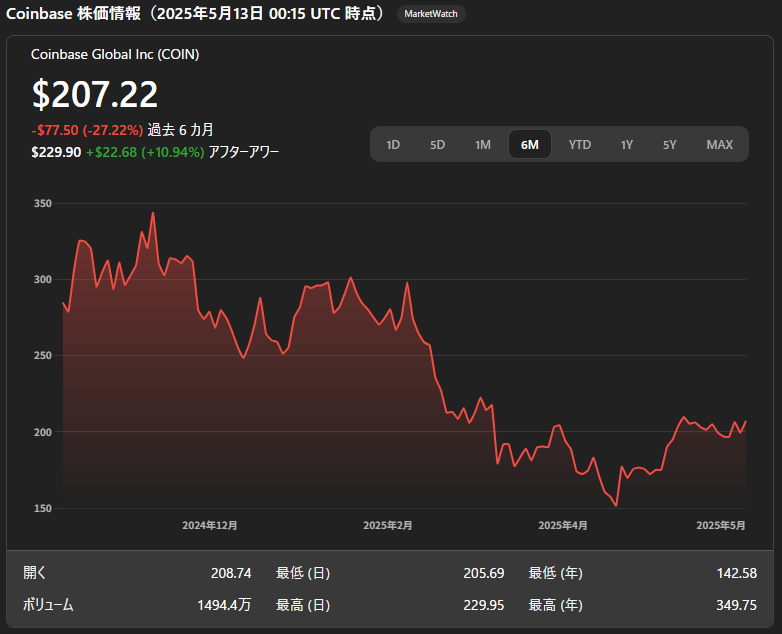Click the +$22.68 (+10.94%) after-hours change
This screenshot has width=782, height=634.
tap(145, 152)
